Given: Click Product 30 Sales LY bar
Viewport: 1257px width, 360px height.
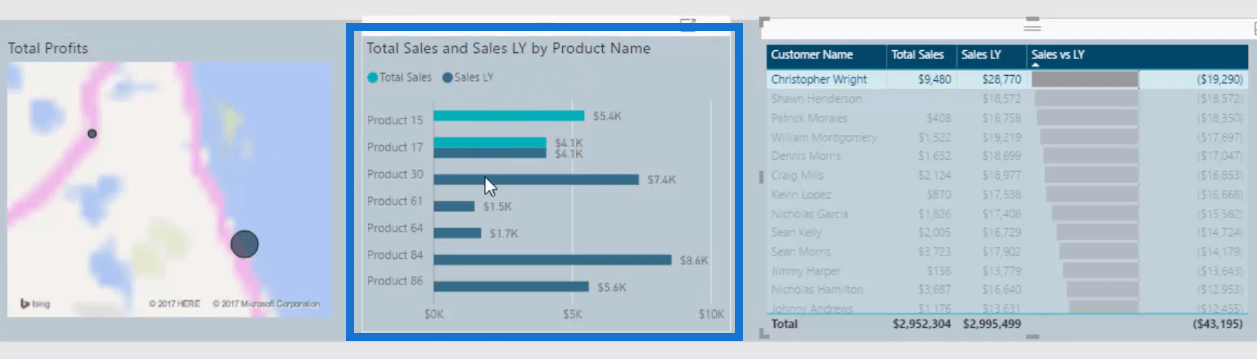Looking at the screenshot, I should tap(536, 180).
